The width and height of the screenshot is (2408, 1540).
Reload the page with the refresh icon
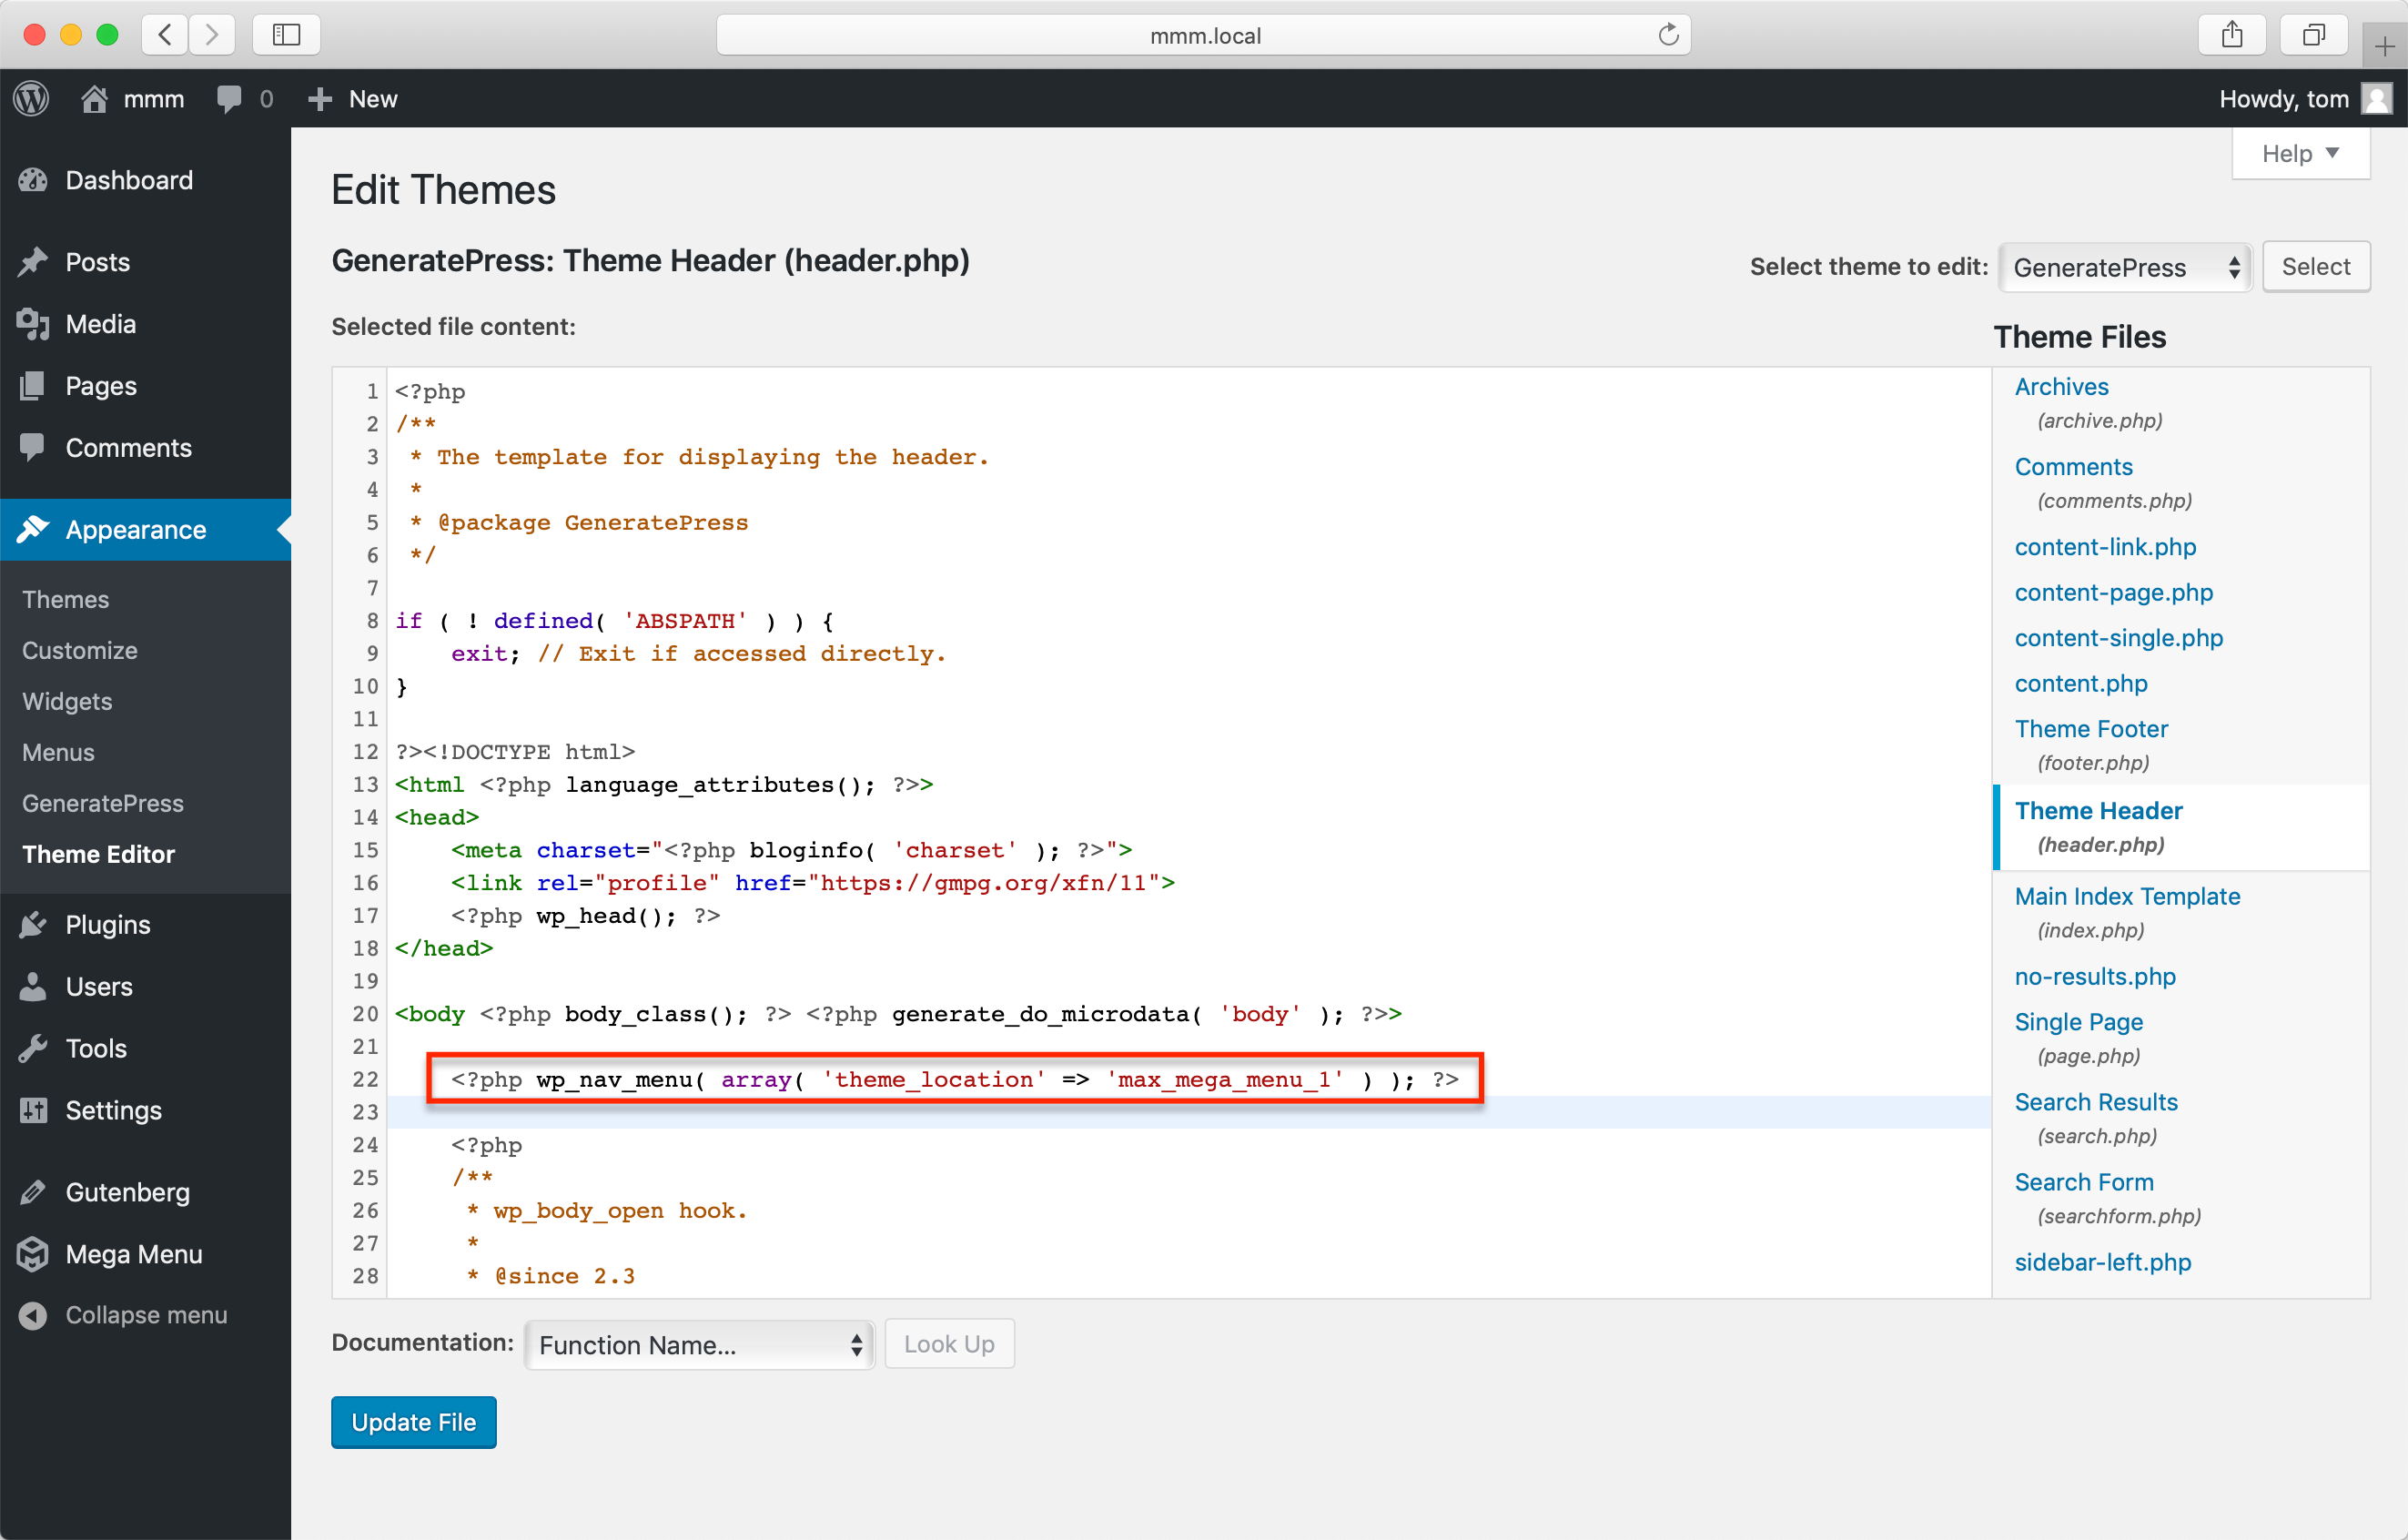(x=1667, y=35)
